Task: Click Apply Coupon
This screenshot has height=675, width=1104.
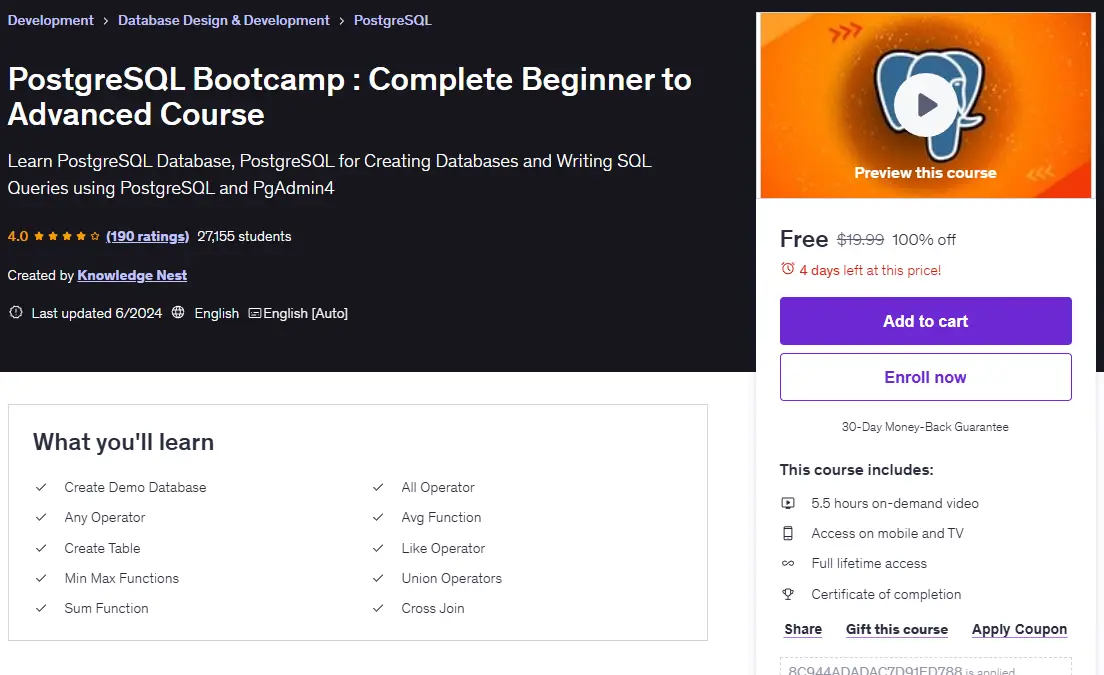Action: tap(1019, 629)
